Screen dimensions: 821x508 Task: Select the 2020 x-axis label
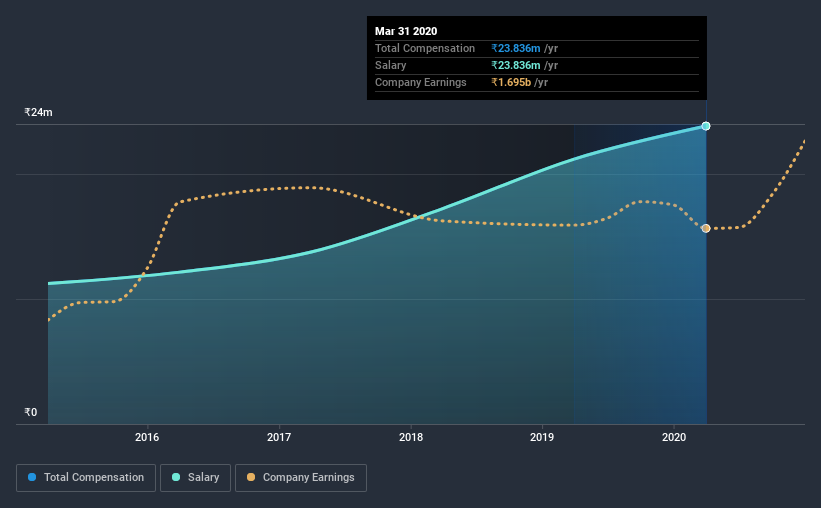pos(674,437)
